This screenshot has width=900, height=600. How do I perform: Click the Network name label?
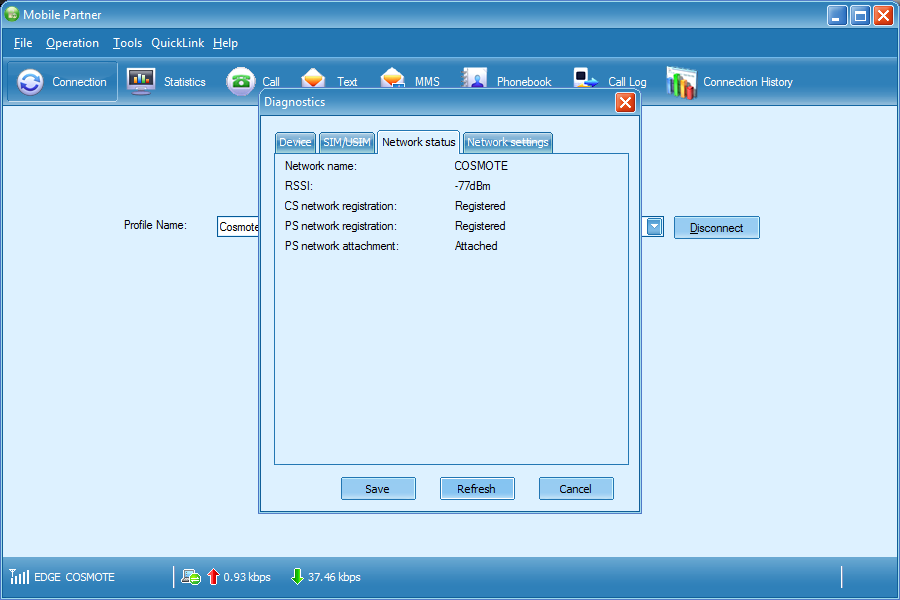pyautogui.click(x=320, y=166)
